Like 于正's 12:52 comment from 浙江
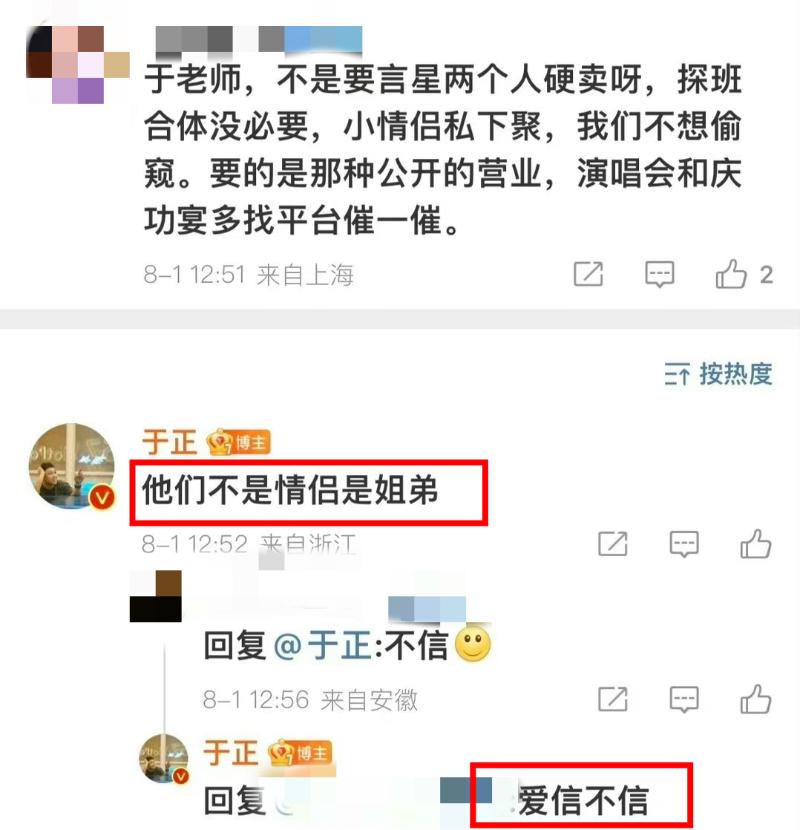Screen dimensions: 800x830 coord(756,544)
